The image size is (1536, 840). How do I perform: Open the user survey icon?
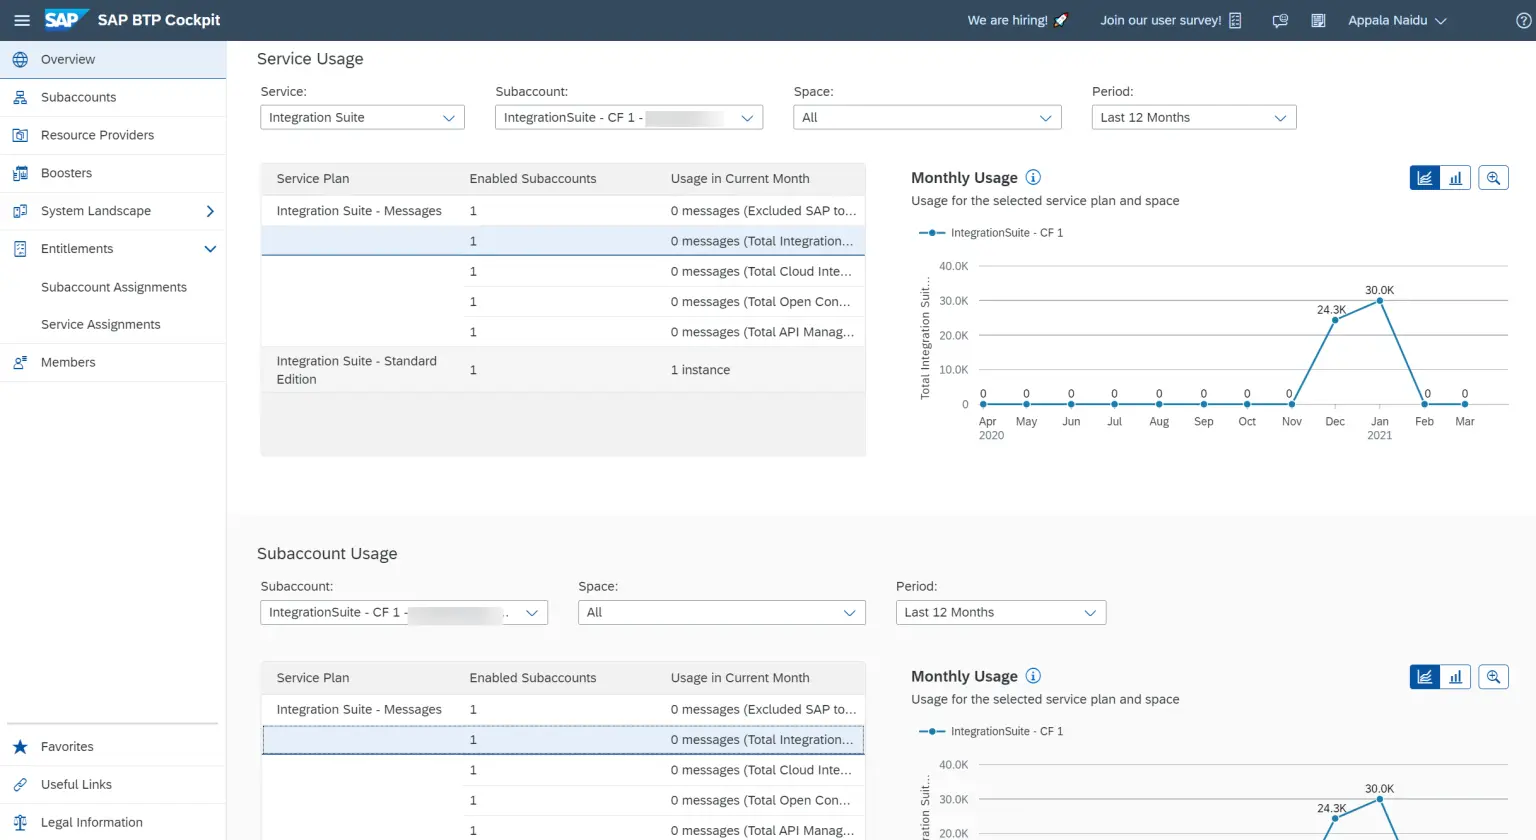point(1235,20)
